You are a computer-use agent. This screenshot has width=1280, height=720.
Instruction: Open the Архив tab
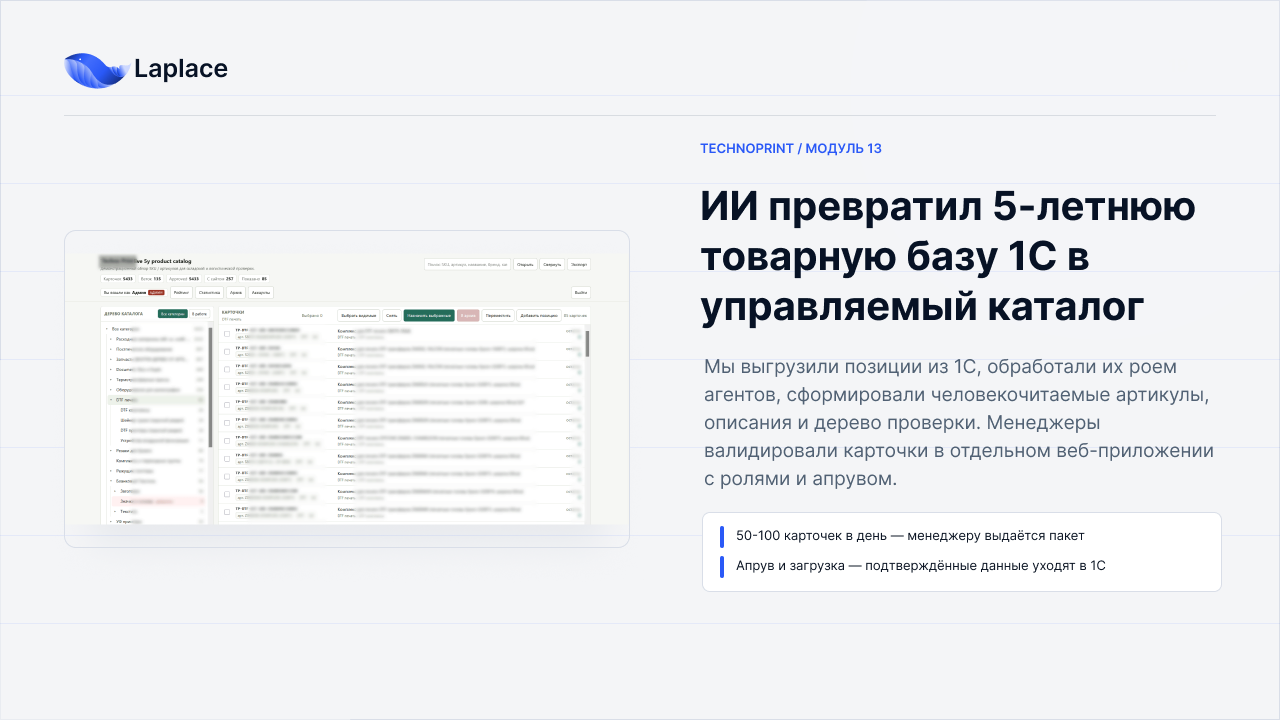[x=236, y=292]
